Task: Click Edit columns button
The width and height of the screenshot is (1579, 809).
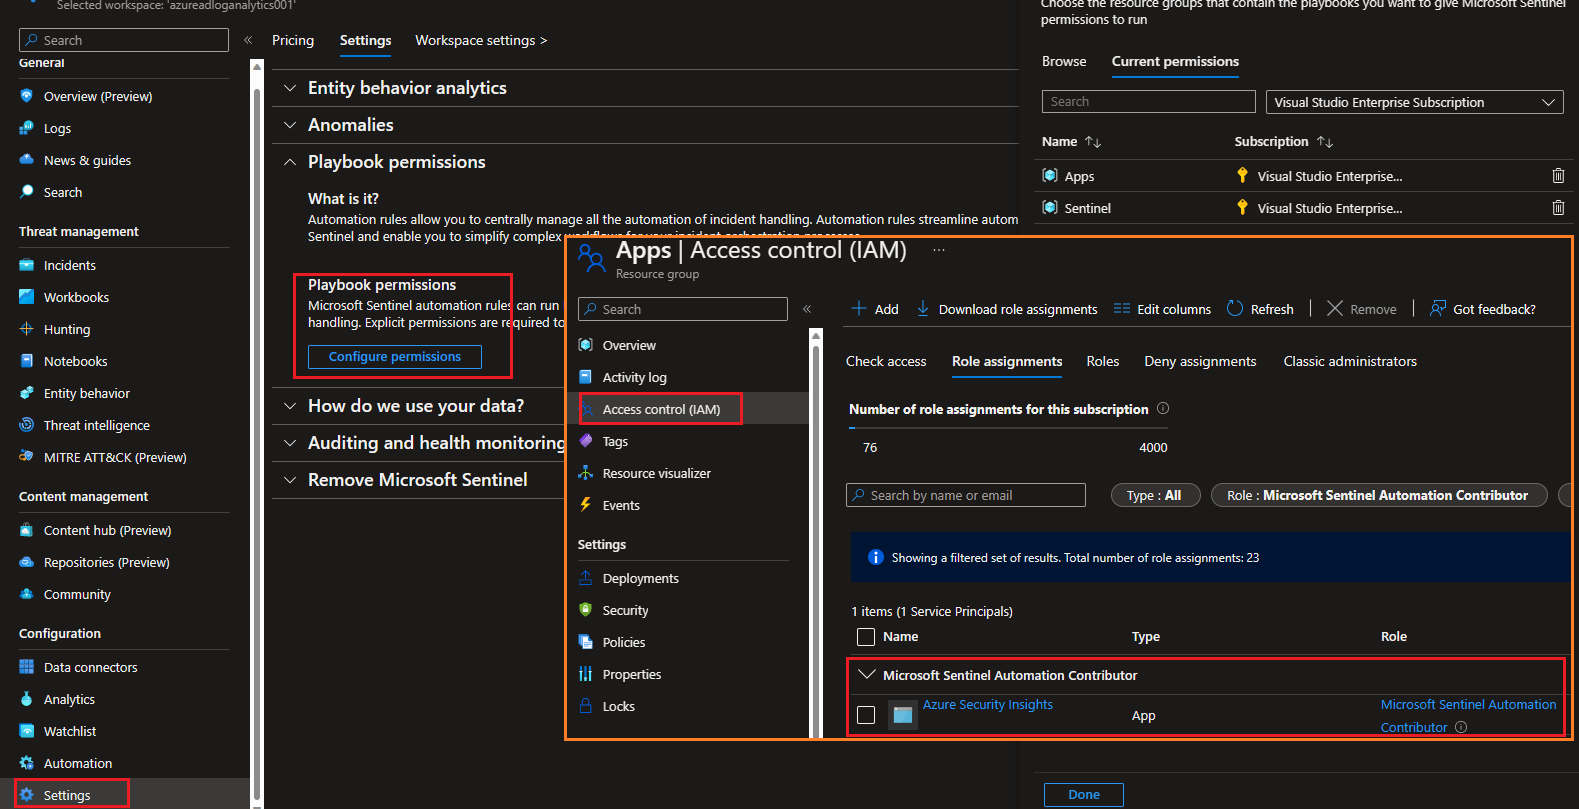Action: 1162,309
